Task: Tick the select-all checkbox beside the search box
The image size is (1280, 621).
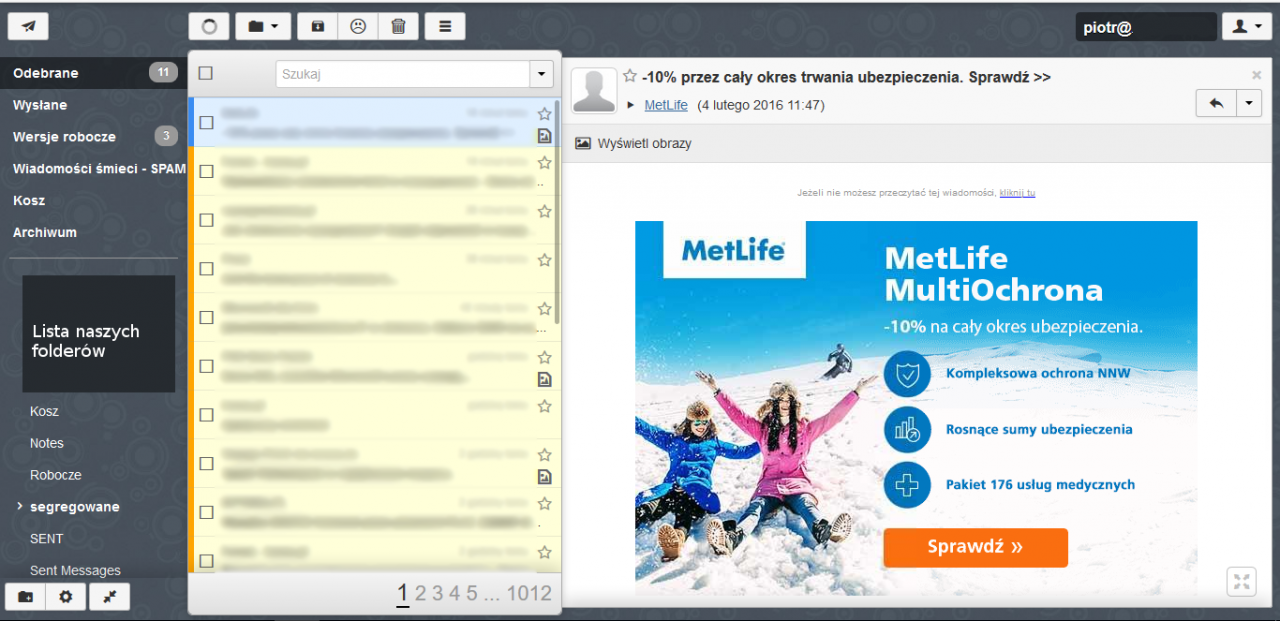Action: pyautogui.click(x=206, y=73)
